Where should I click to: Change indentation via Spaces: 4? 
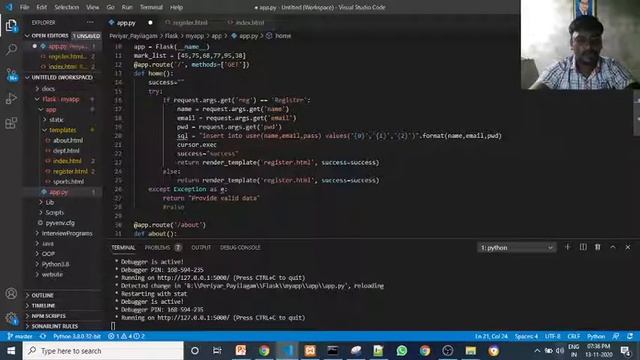coord(526,336)
